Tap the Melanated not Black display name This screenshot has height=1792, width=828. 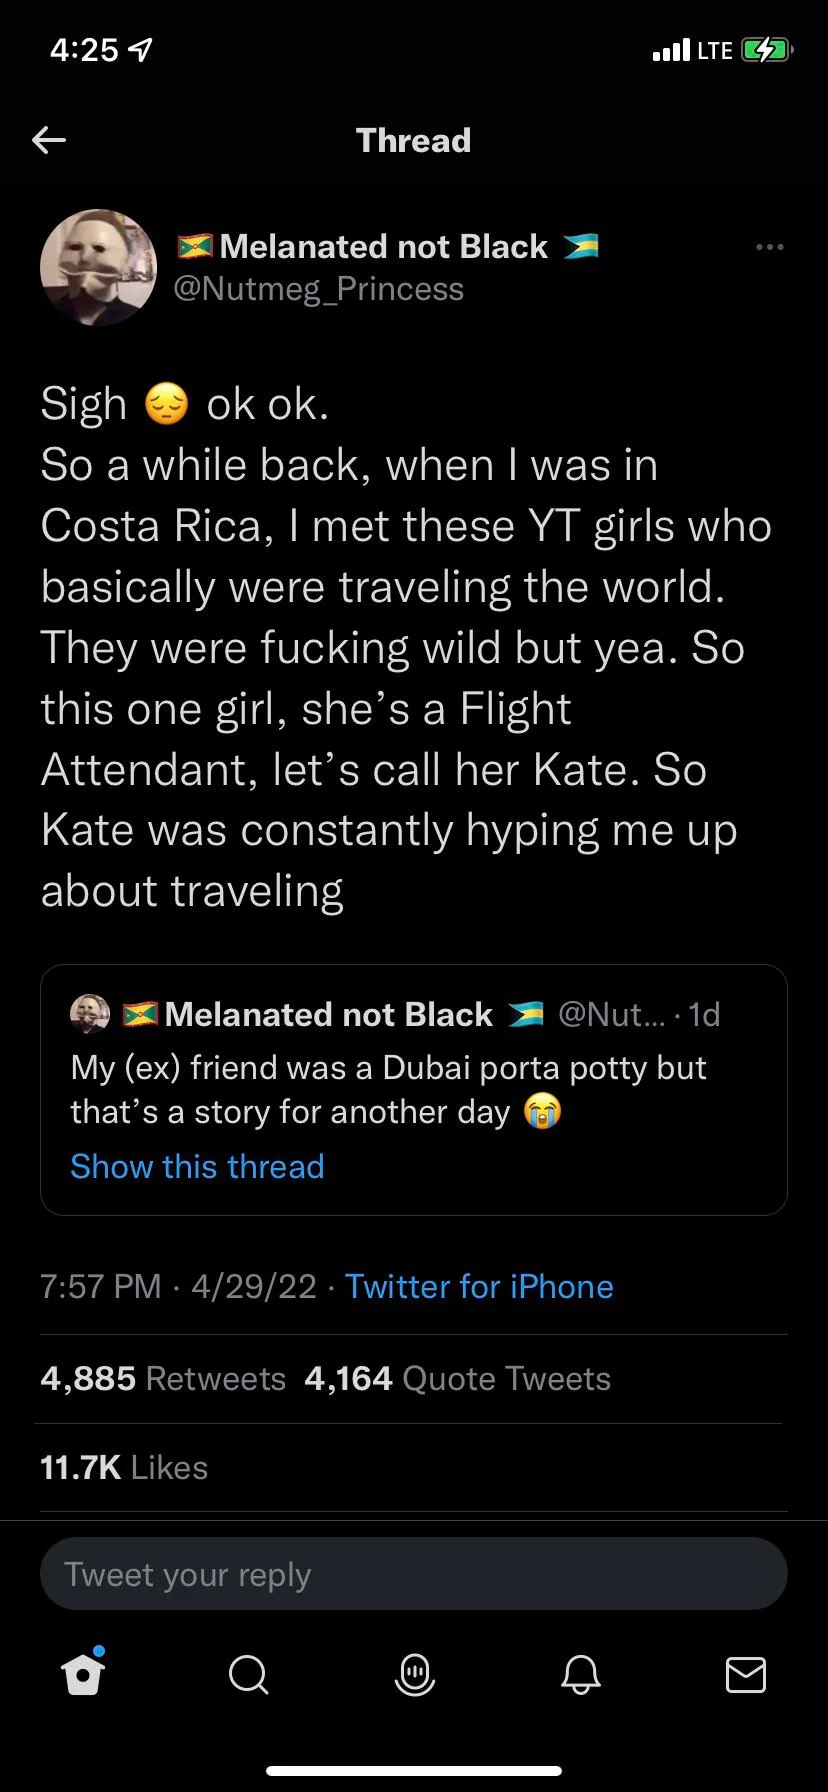pos(384,246)
